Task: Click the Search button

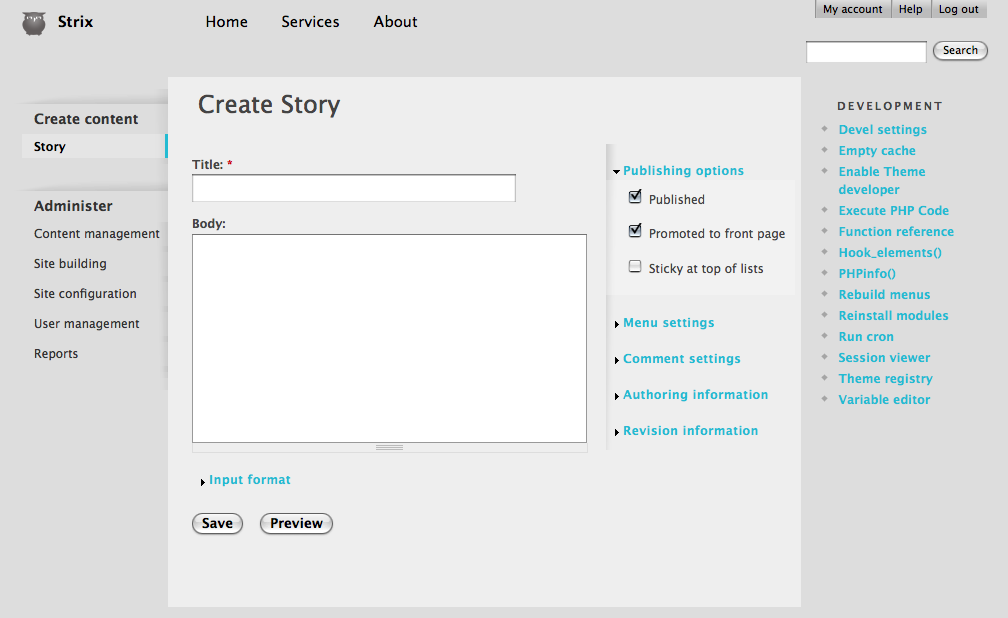Action: point(960,50)
